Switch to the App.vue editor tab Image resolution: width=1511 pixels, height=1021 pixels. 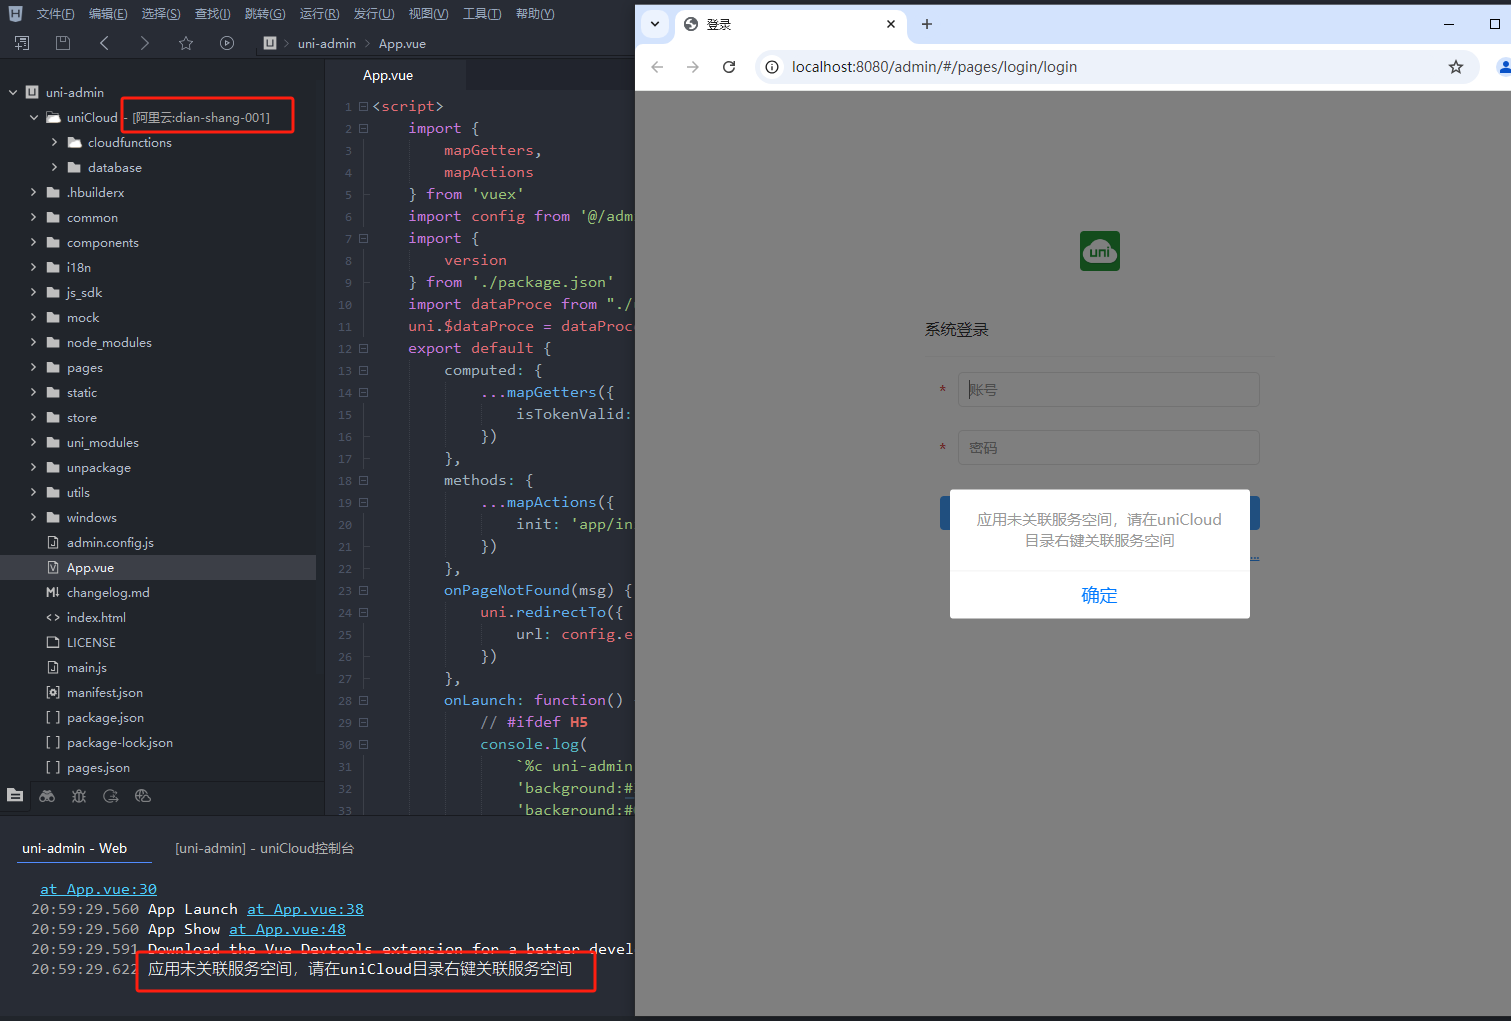pyautogui.click(x=388, y=75)
